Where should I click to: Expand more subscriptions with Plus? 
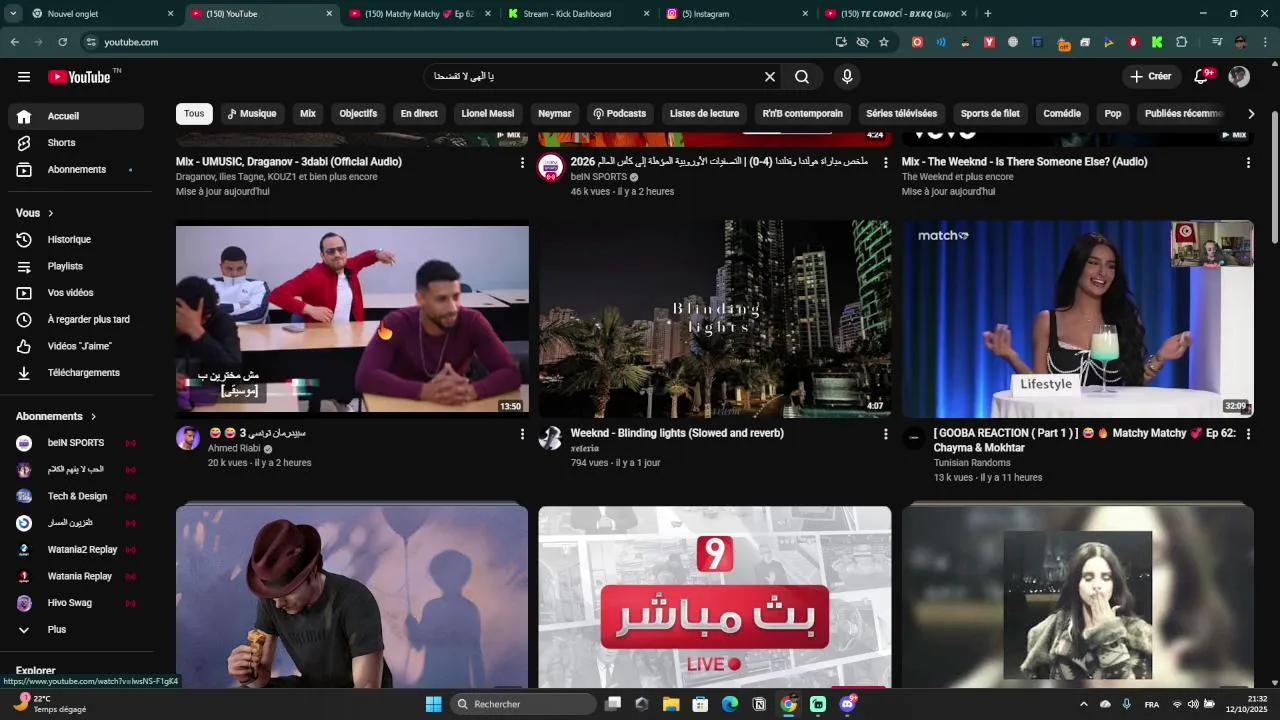pyautogui.click(x=76, y=630)
